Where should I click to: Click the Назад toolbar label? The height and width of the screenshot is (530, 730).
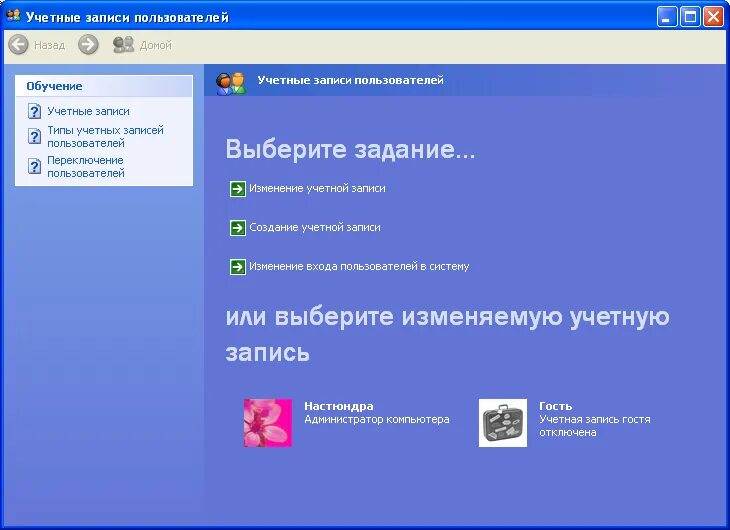coord(49,45)
